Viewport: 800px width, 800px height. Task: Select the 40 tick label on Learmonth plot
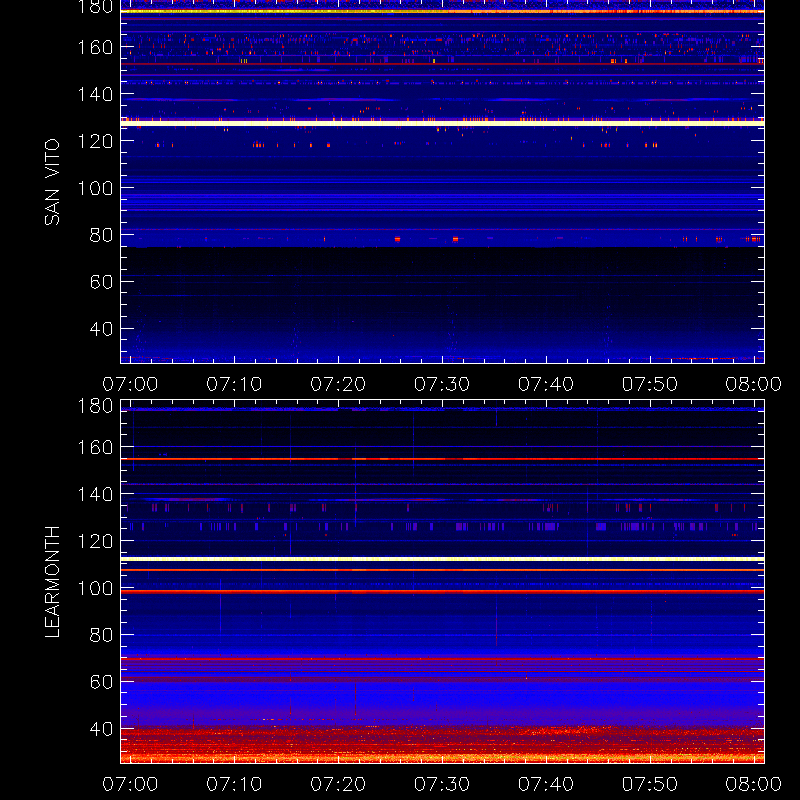(x=101, y=729)
